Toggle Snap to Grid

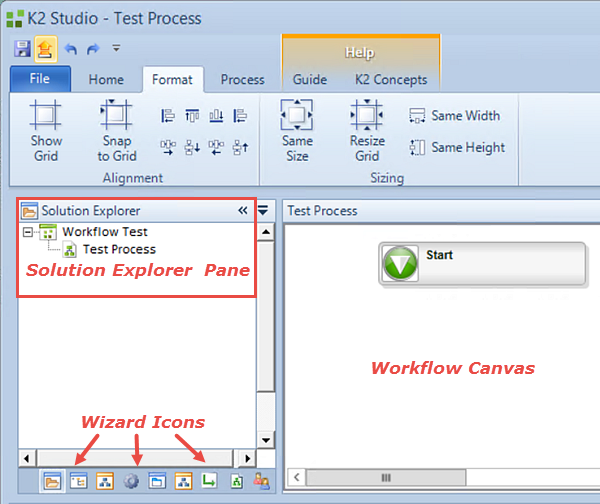point(117,131)
